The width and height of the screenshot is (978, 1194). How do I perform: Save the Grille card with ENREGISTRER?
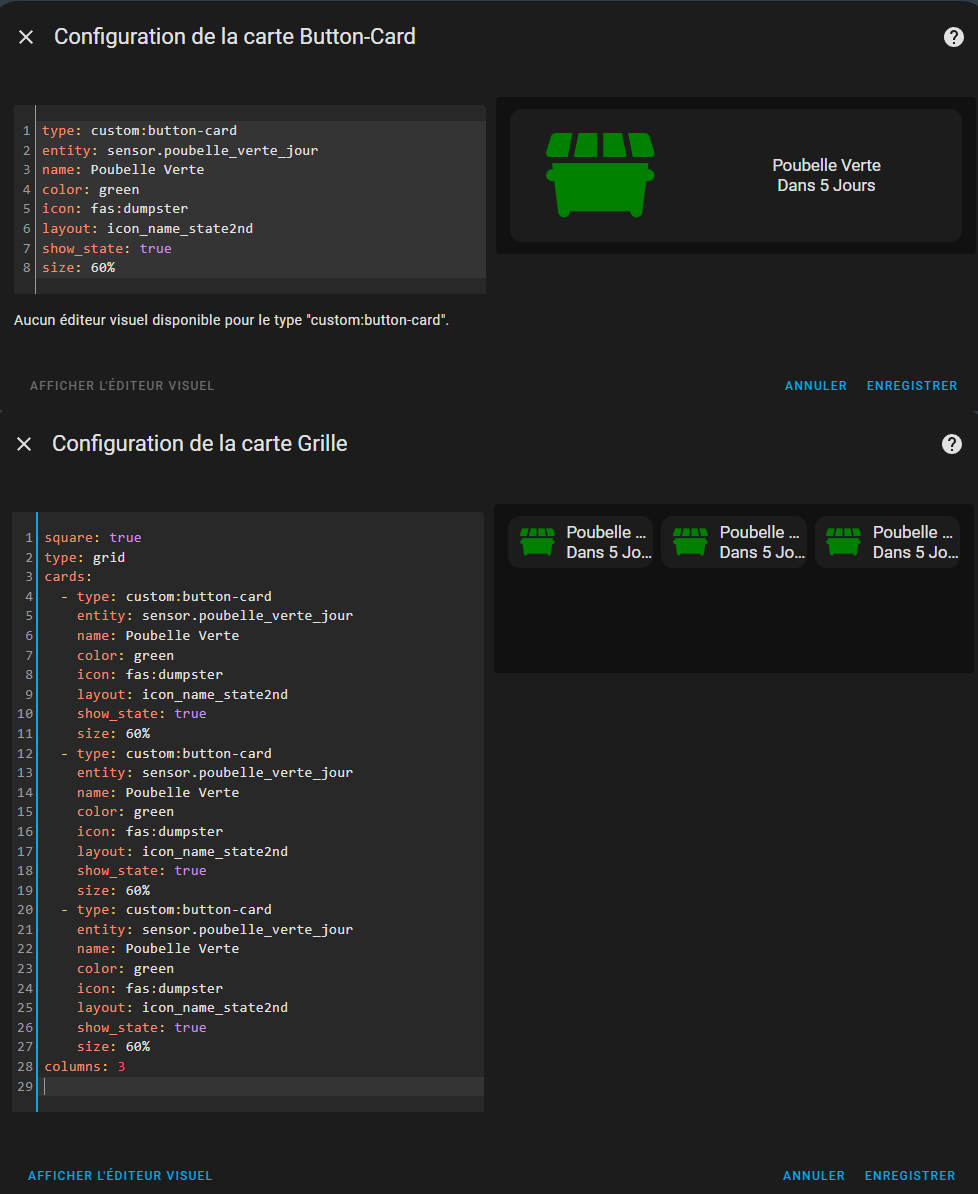(x=909, y=1176)
